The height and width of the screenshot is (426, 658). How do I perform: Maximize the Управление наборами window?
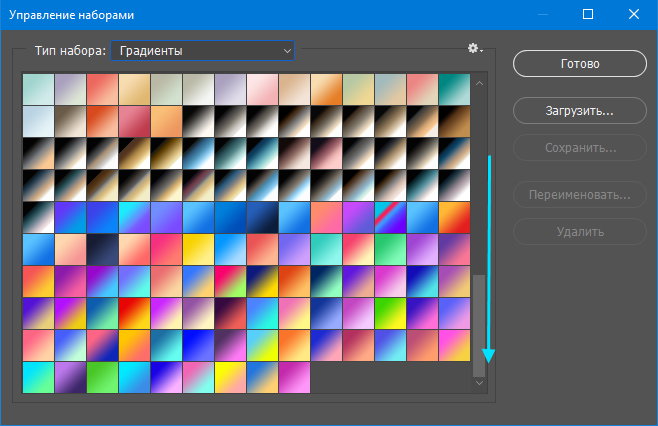tap(588, 14)
